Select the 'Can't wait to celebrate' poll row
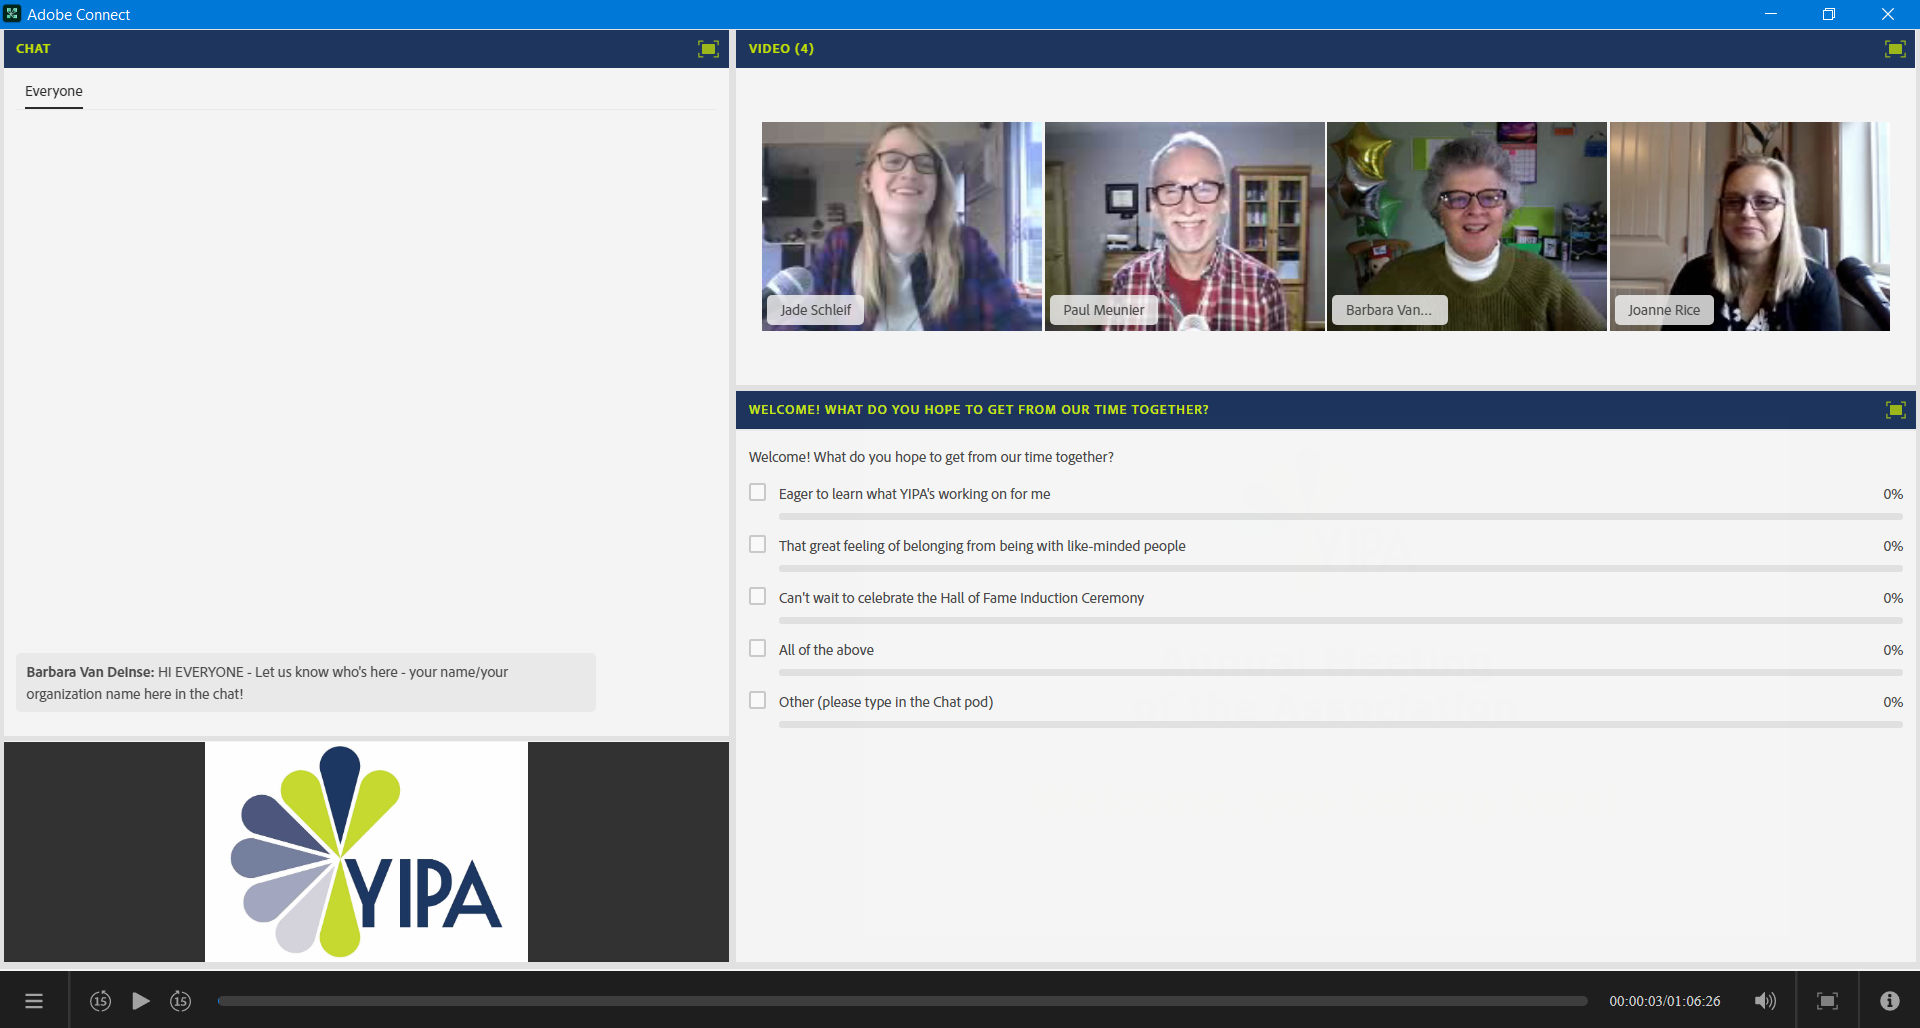 [757, 595]
